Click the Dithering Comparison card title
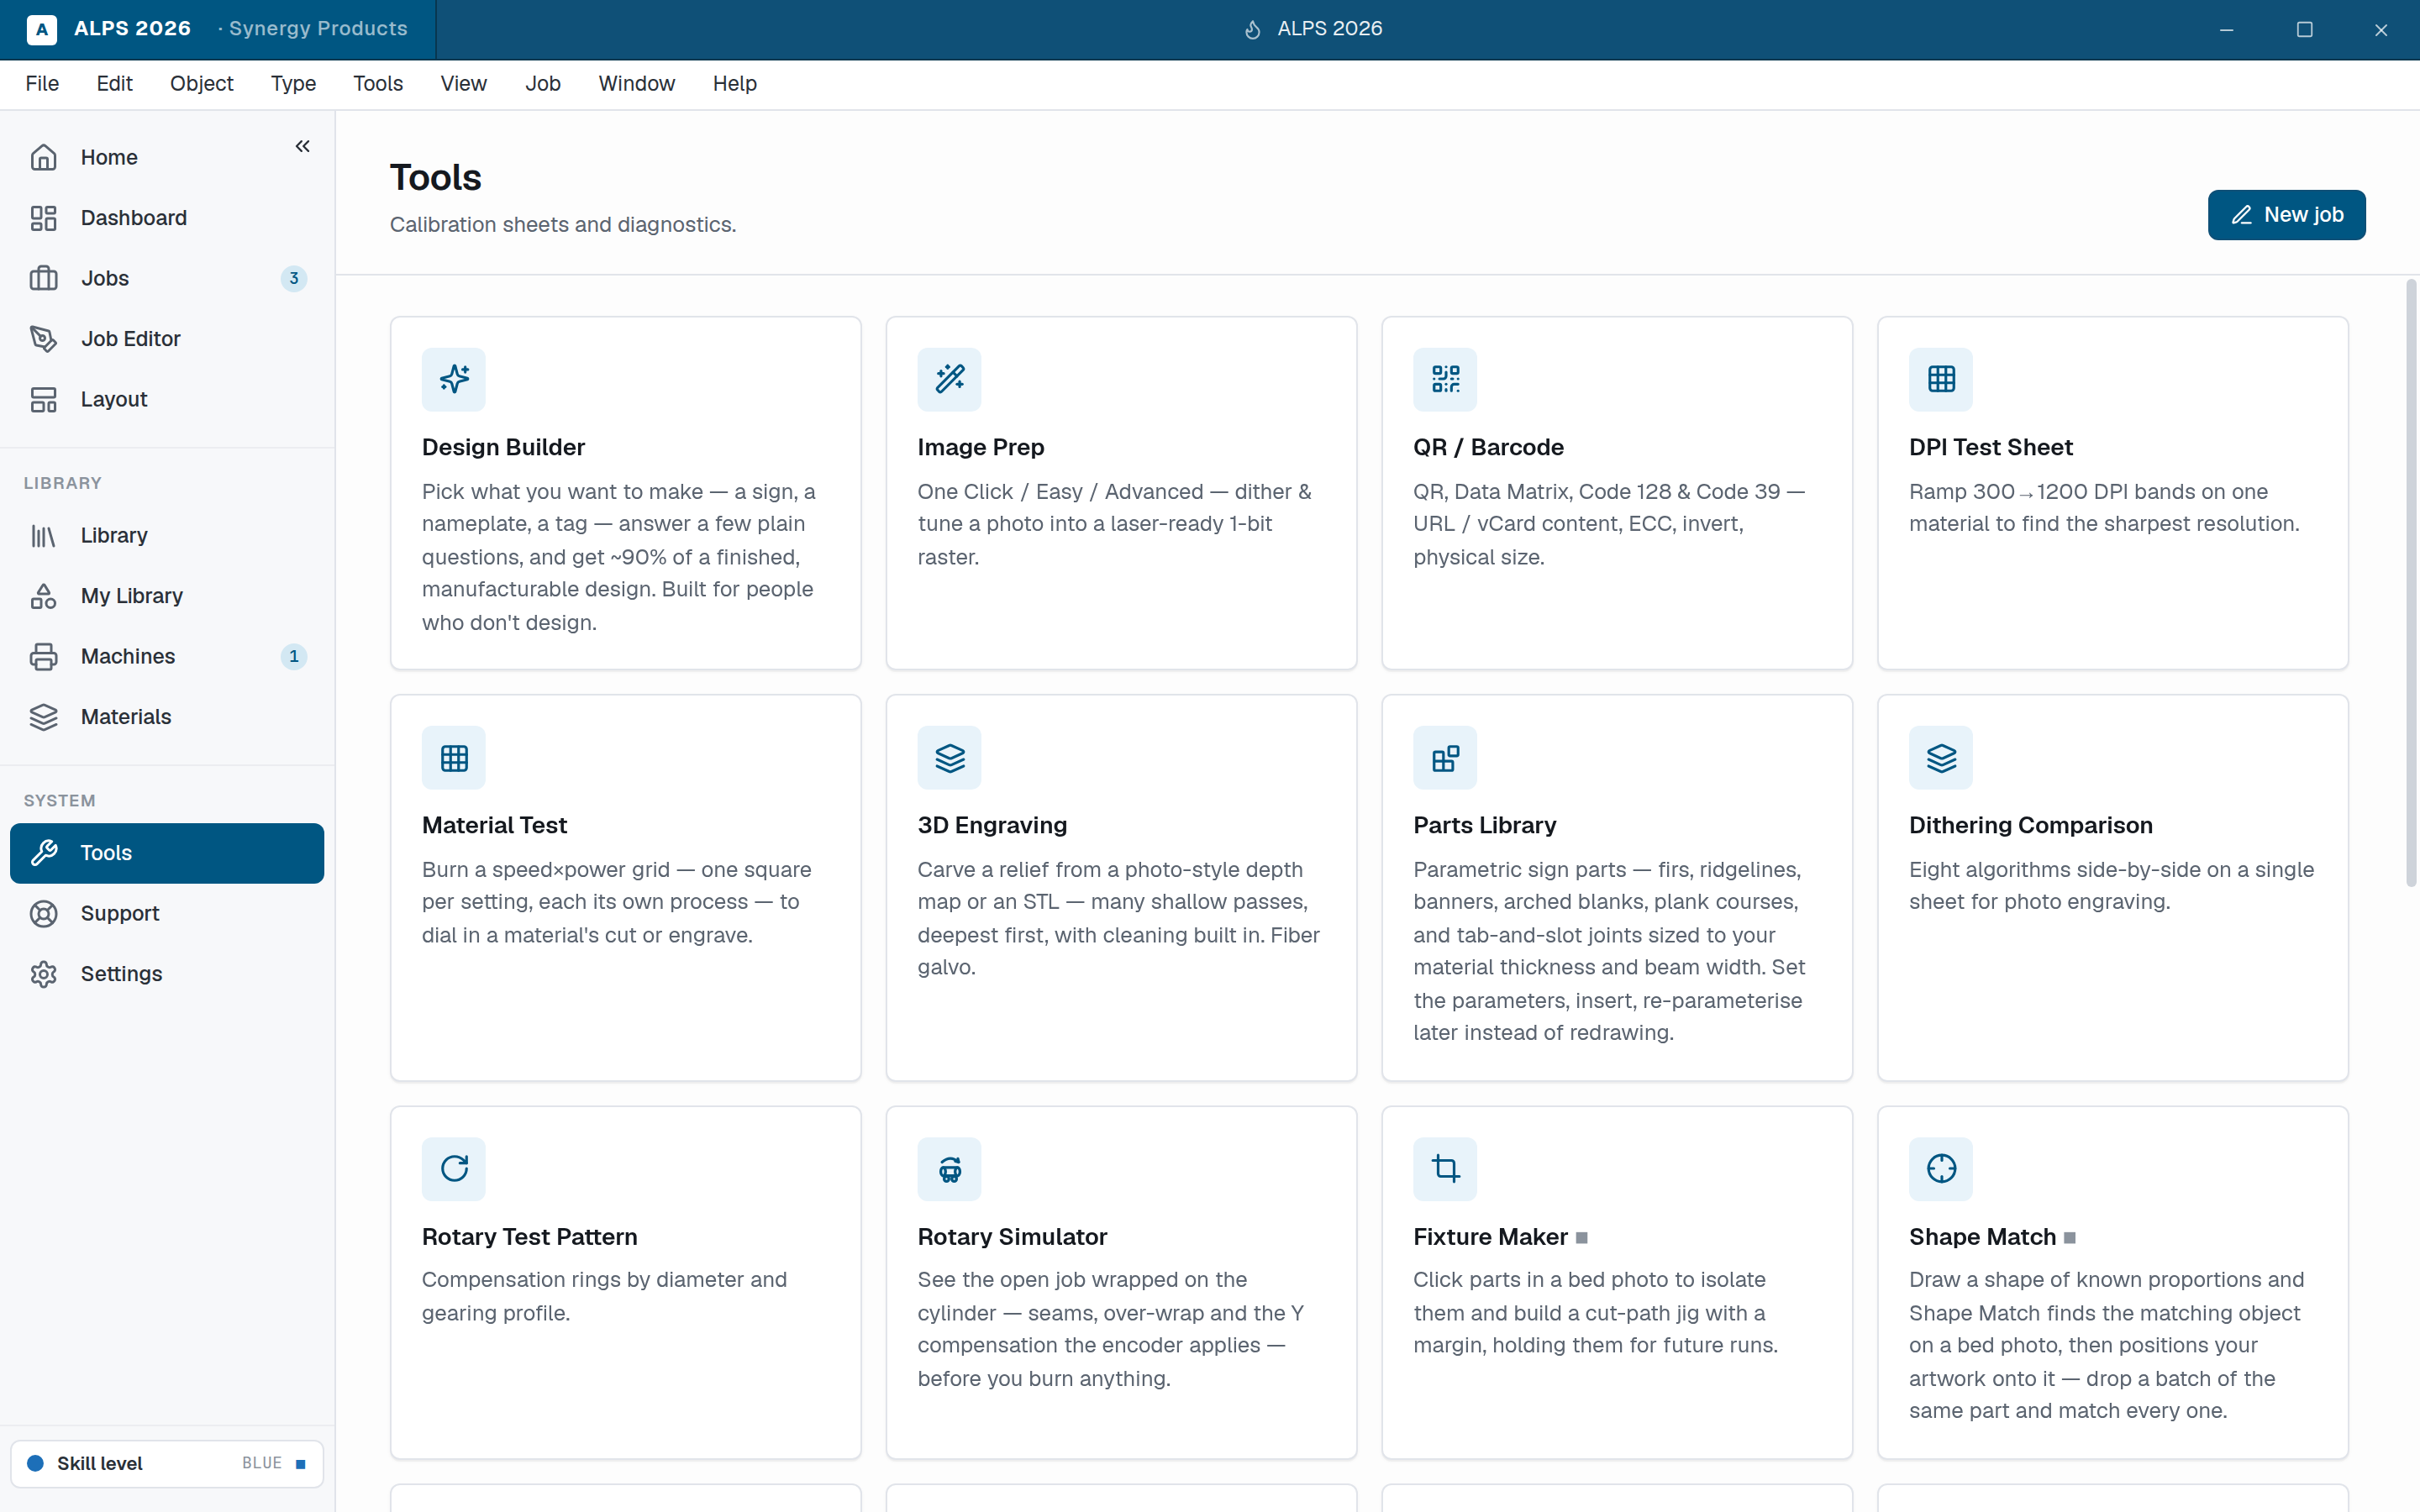This screenshot has height=1512, width=2420. 2030,825
